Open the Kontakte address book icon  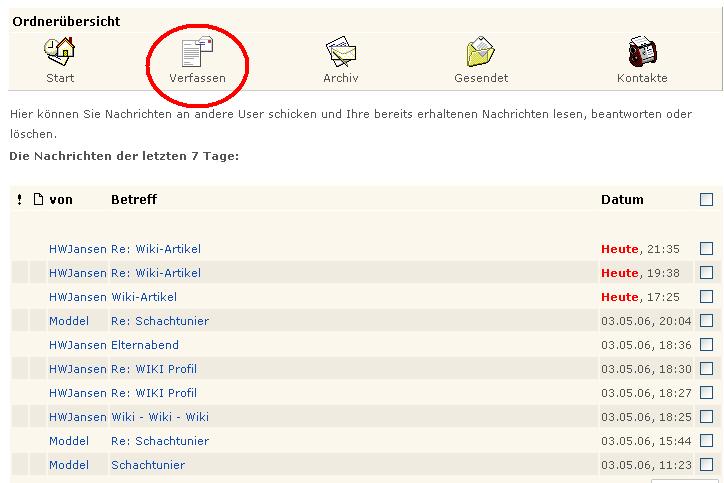click(642, 51)
